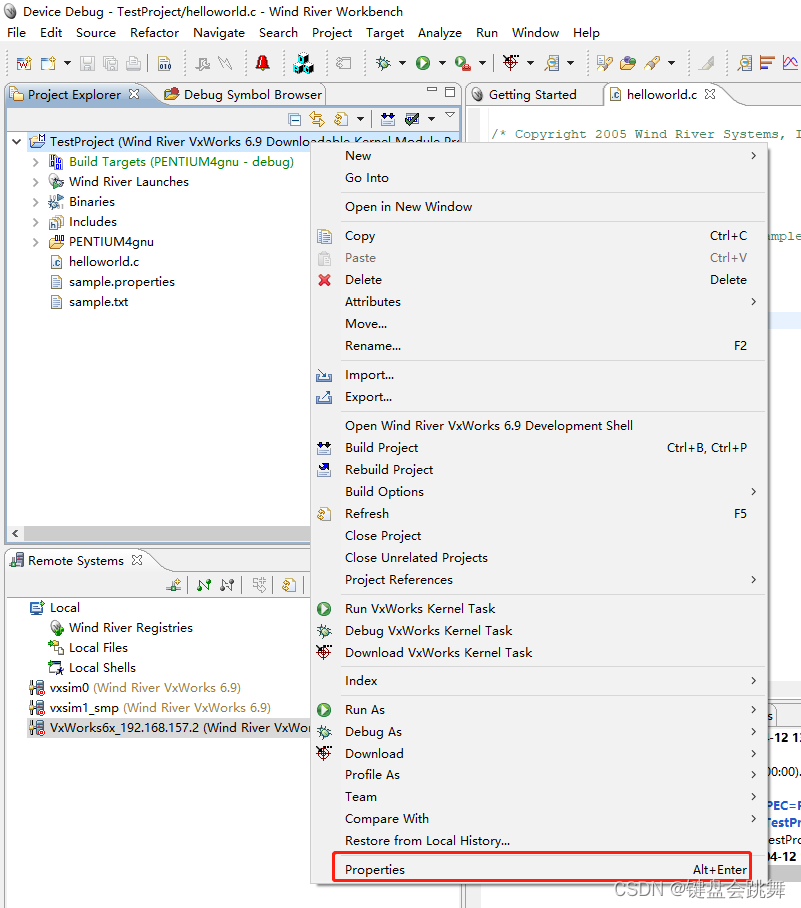Collapse All items in Project Explorer
801x908 pixels.
[294, 118]
